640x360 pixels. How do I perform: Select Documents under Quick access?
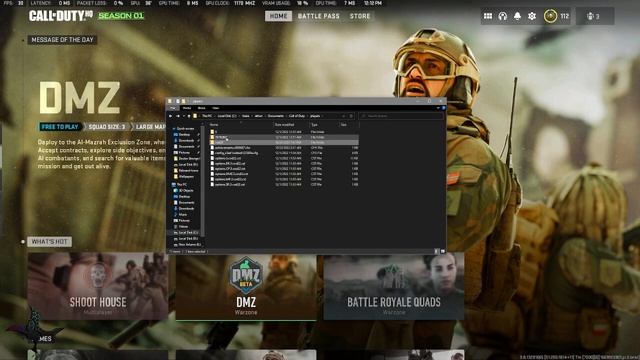(x=186, y=147)
